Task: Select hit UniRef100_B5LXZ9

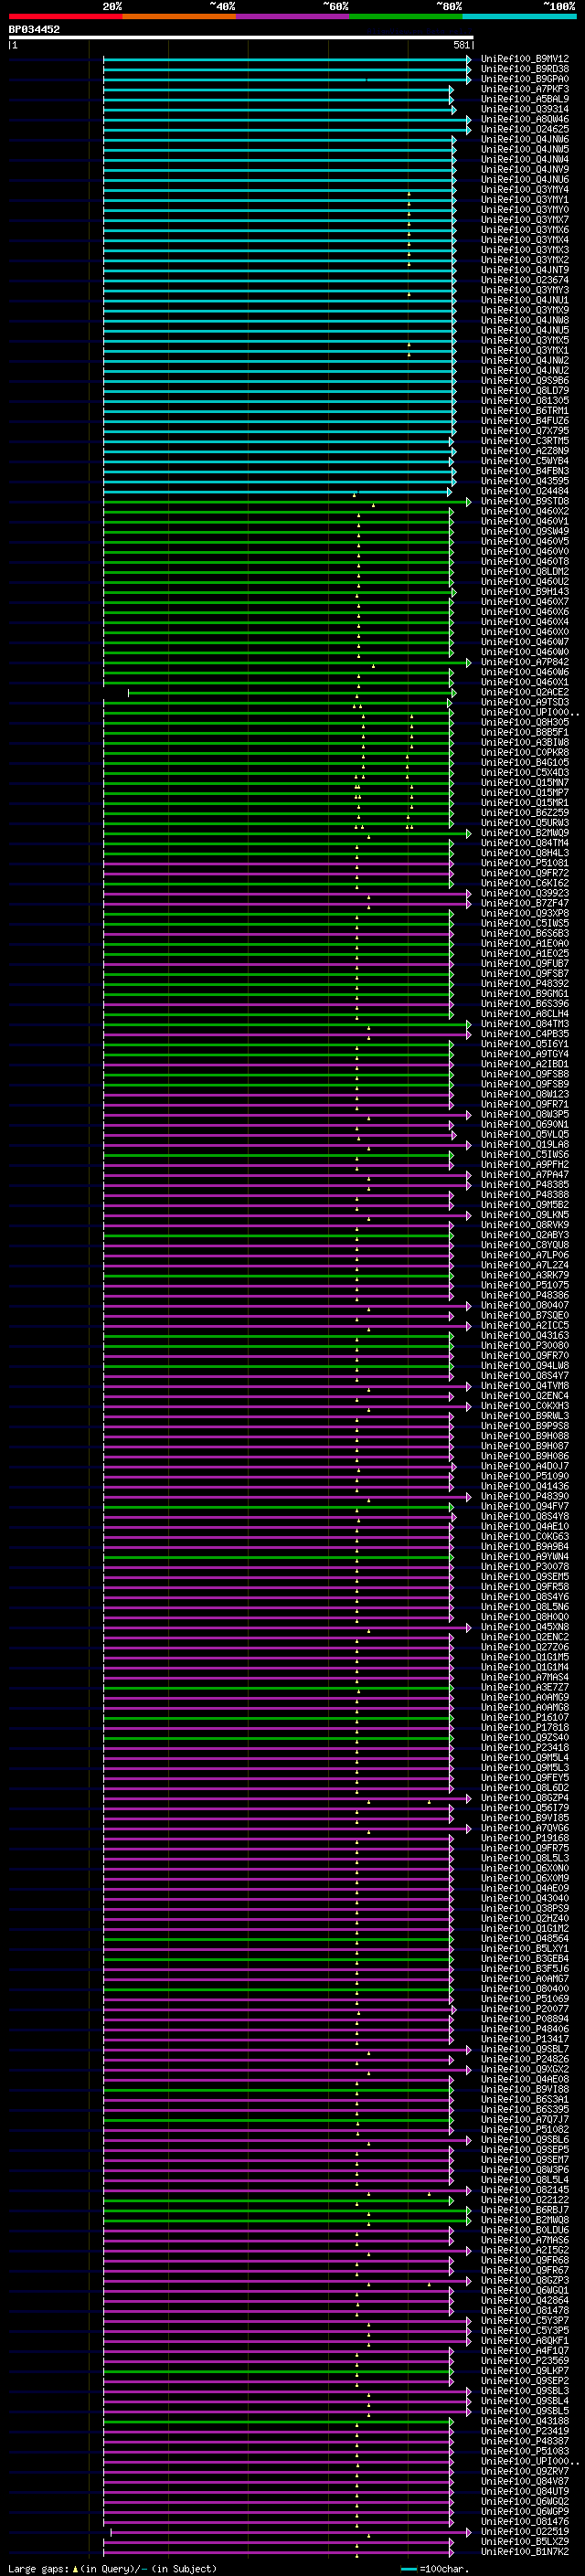Action: pos(525,2541)
